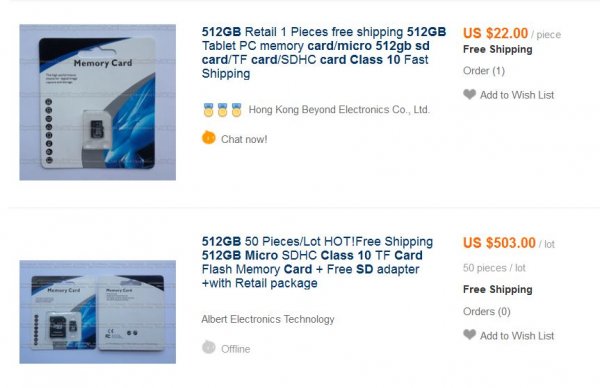
Task: Click the first gold medal seller badge
Action: point(208,110)
